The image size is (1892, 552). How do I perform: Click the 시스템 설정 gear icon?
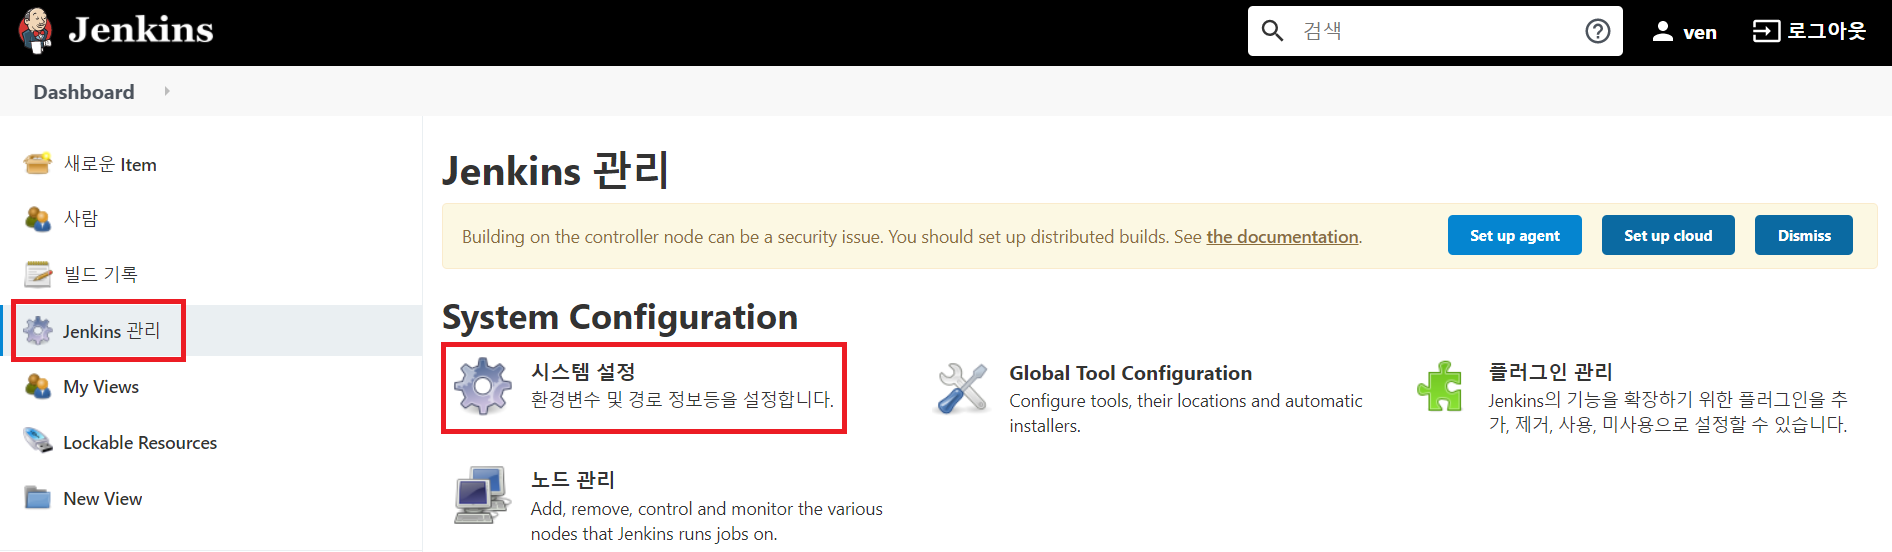click(x=483, y=386)
